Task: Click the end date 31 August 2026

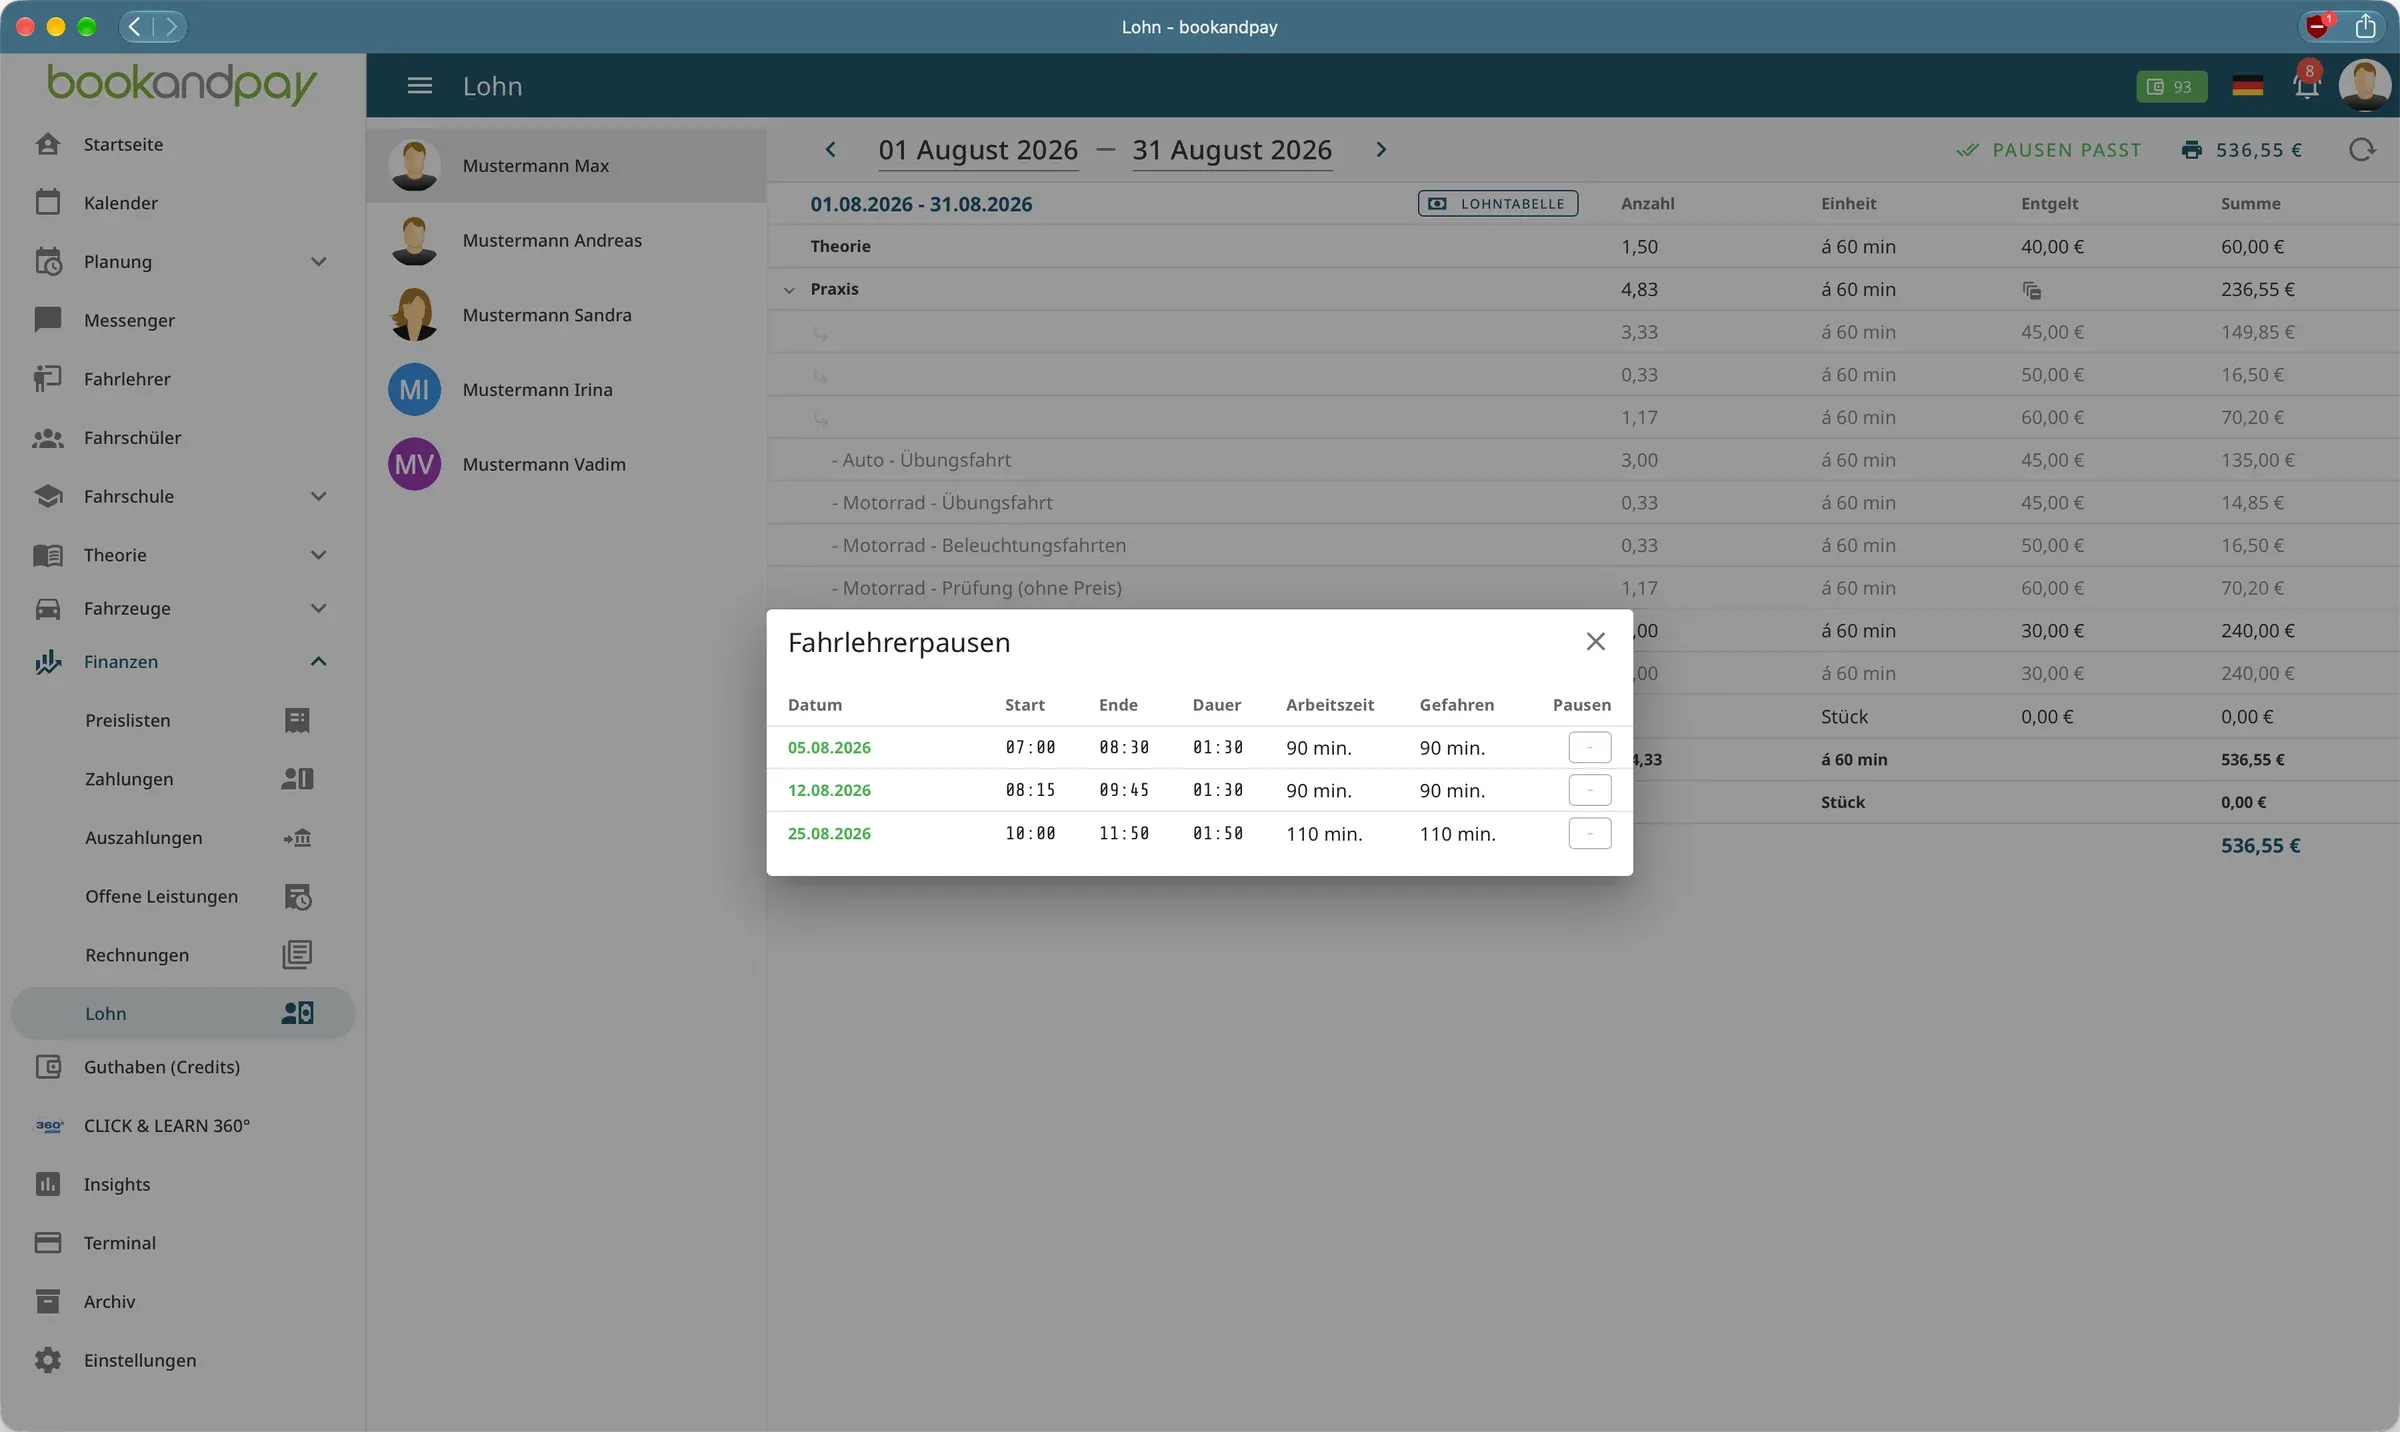Action: [x=1232, y=150]
